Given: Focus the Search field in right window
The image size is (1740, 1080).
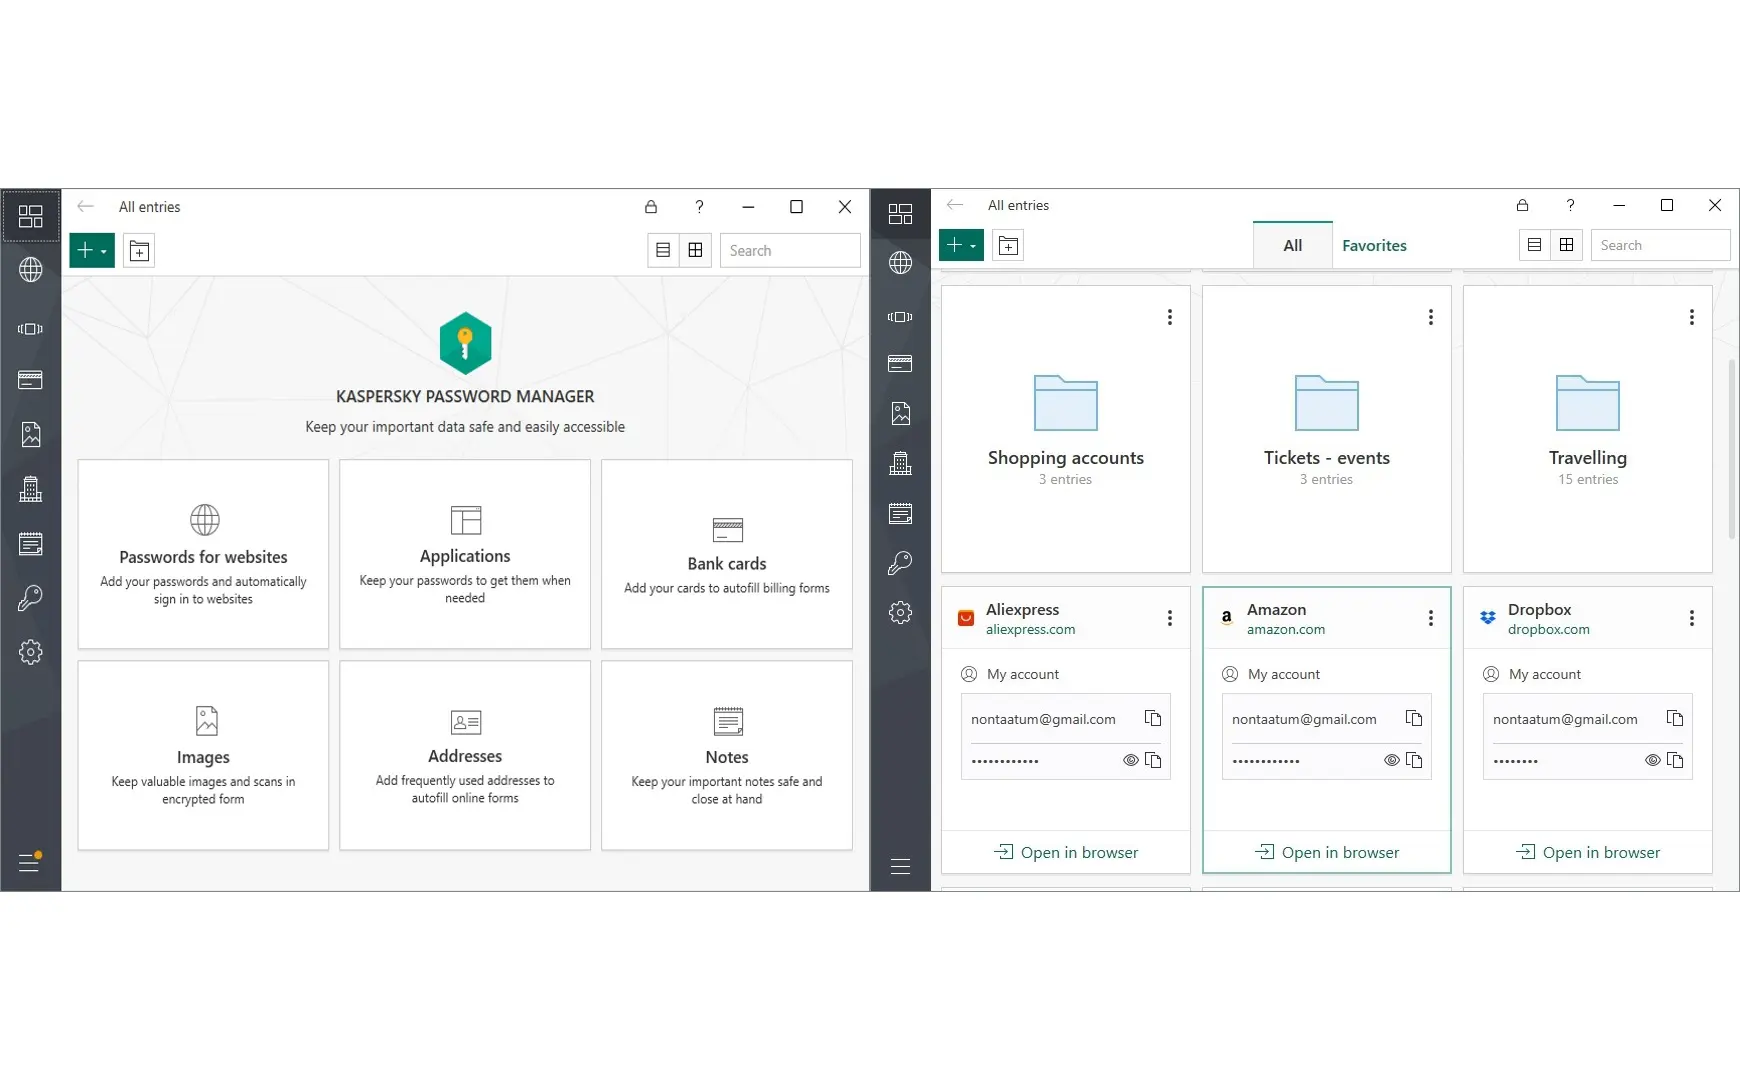Looking at the screenshot, I should click(1660, 245).
